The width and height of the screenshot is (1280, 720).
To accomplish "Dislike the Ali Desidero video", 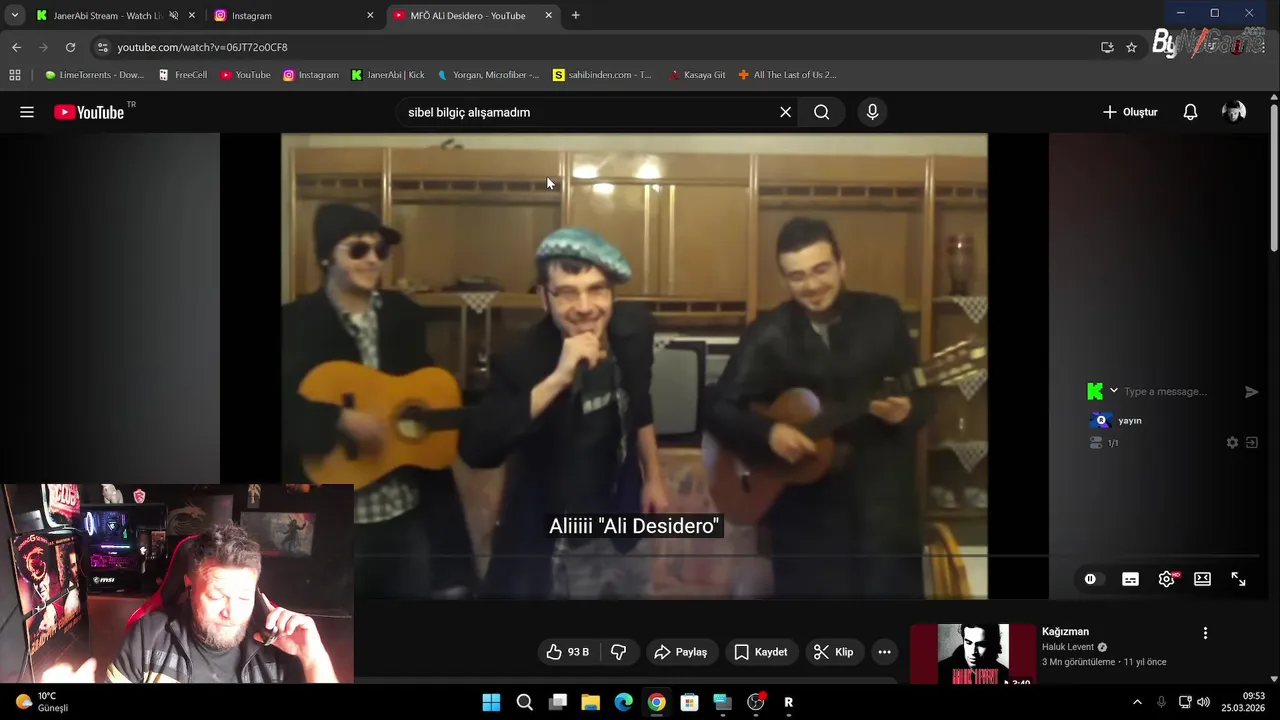I will click(619, 652).
